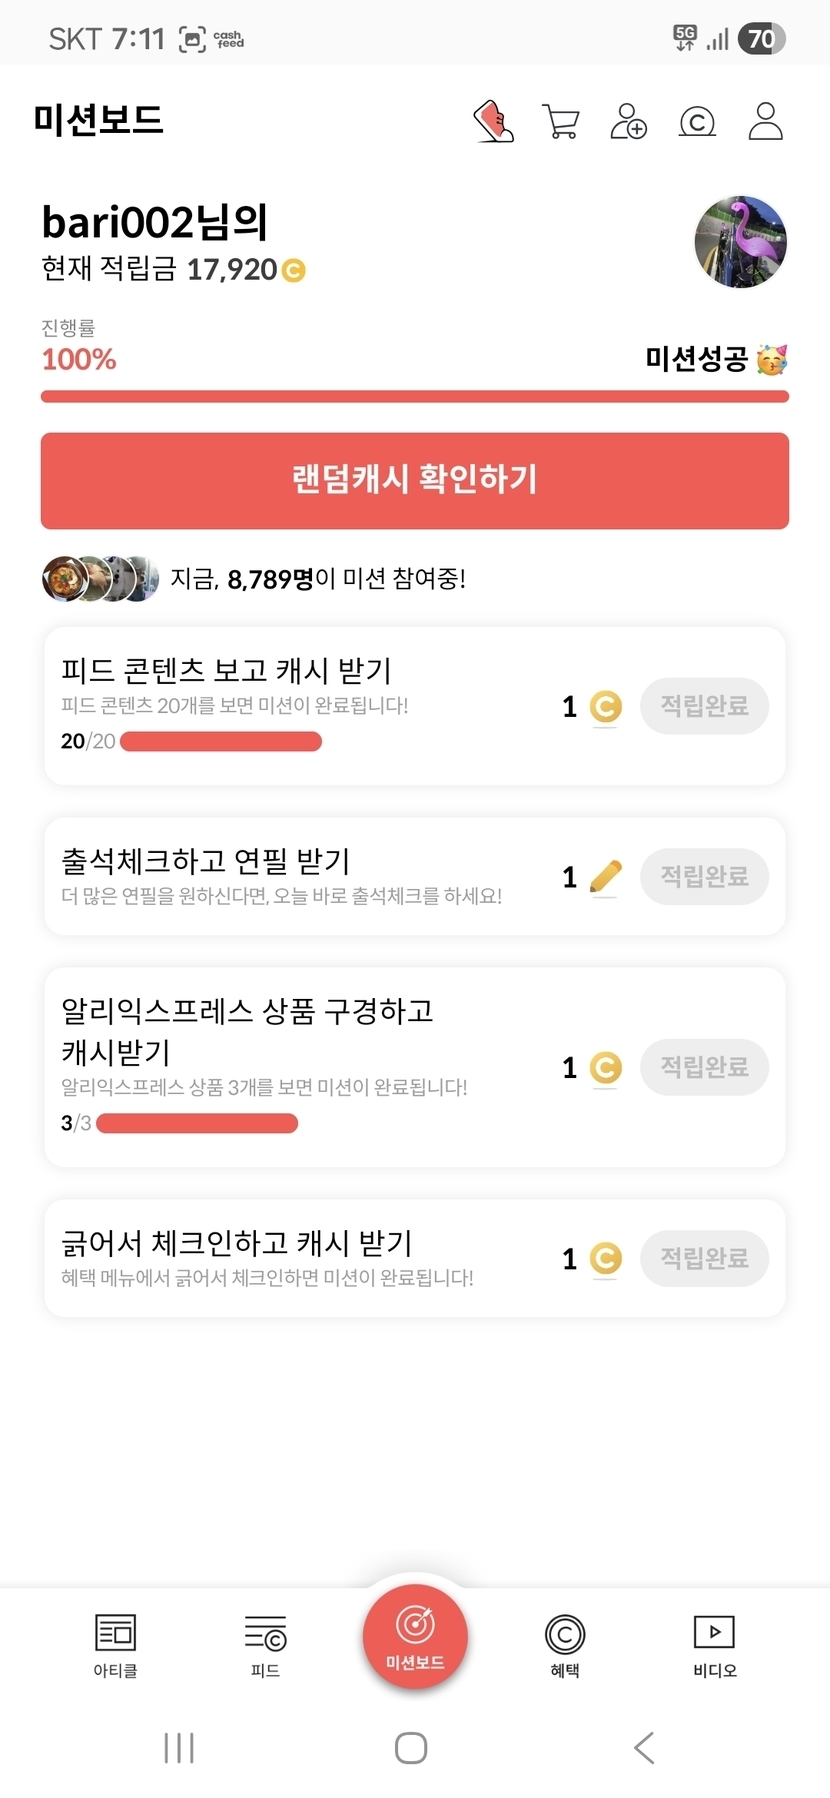
Task: Switch to the 피드 tab
Action: tap(265, 1645)
